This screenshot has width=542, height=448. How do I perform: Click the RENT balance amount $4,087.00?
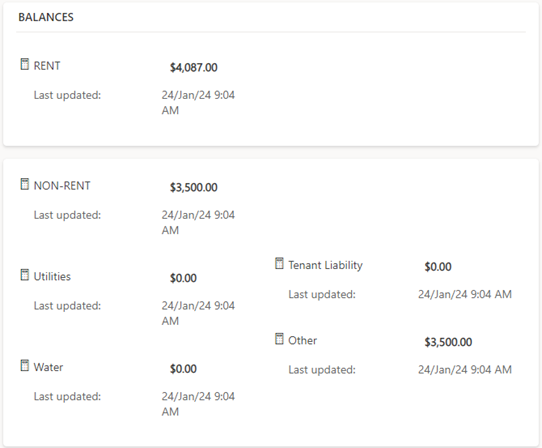click(194, 67)
